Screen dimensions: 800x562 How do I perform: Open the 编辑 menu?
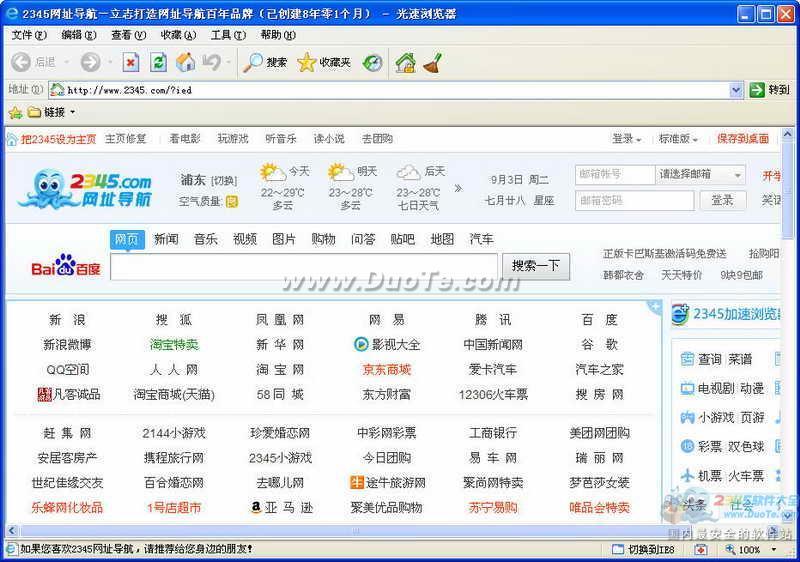[79, 35]
